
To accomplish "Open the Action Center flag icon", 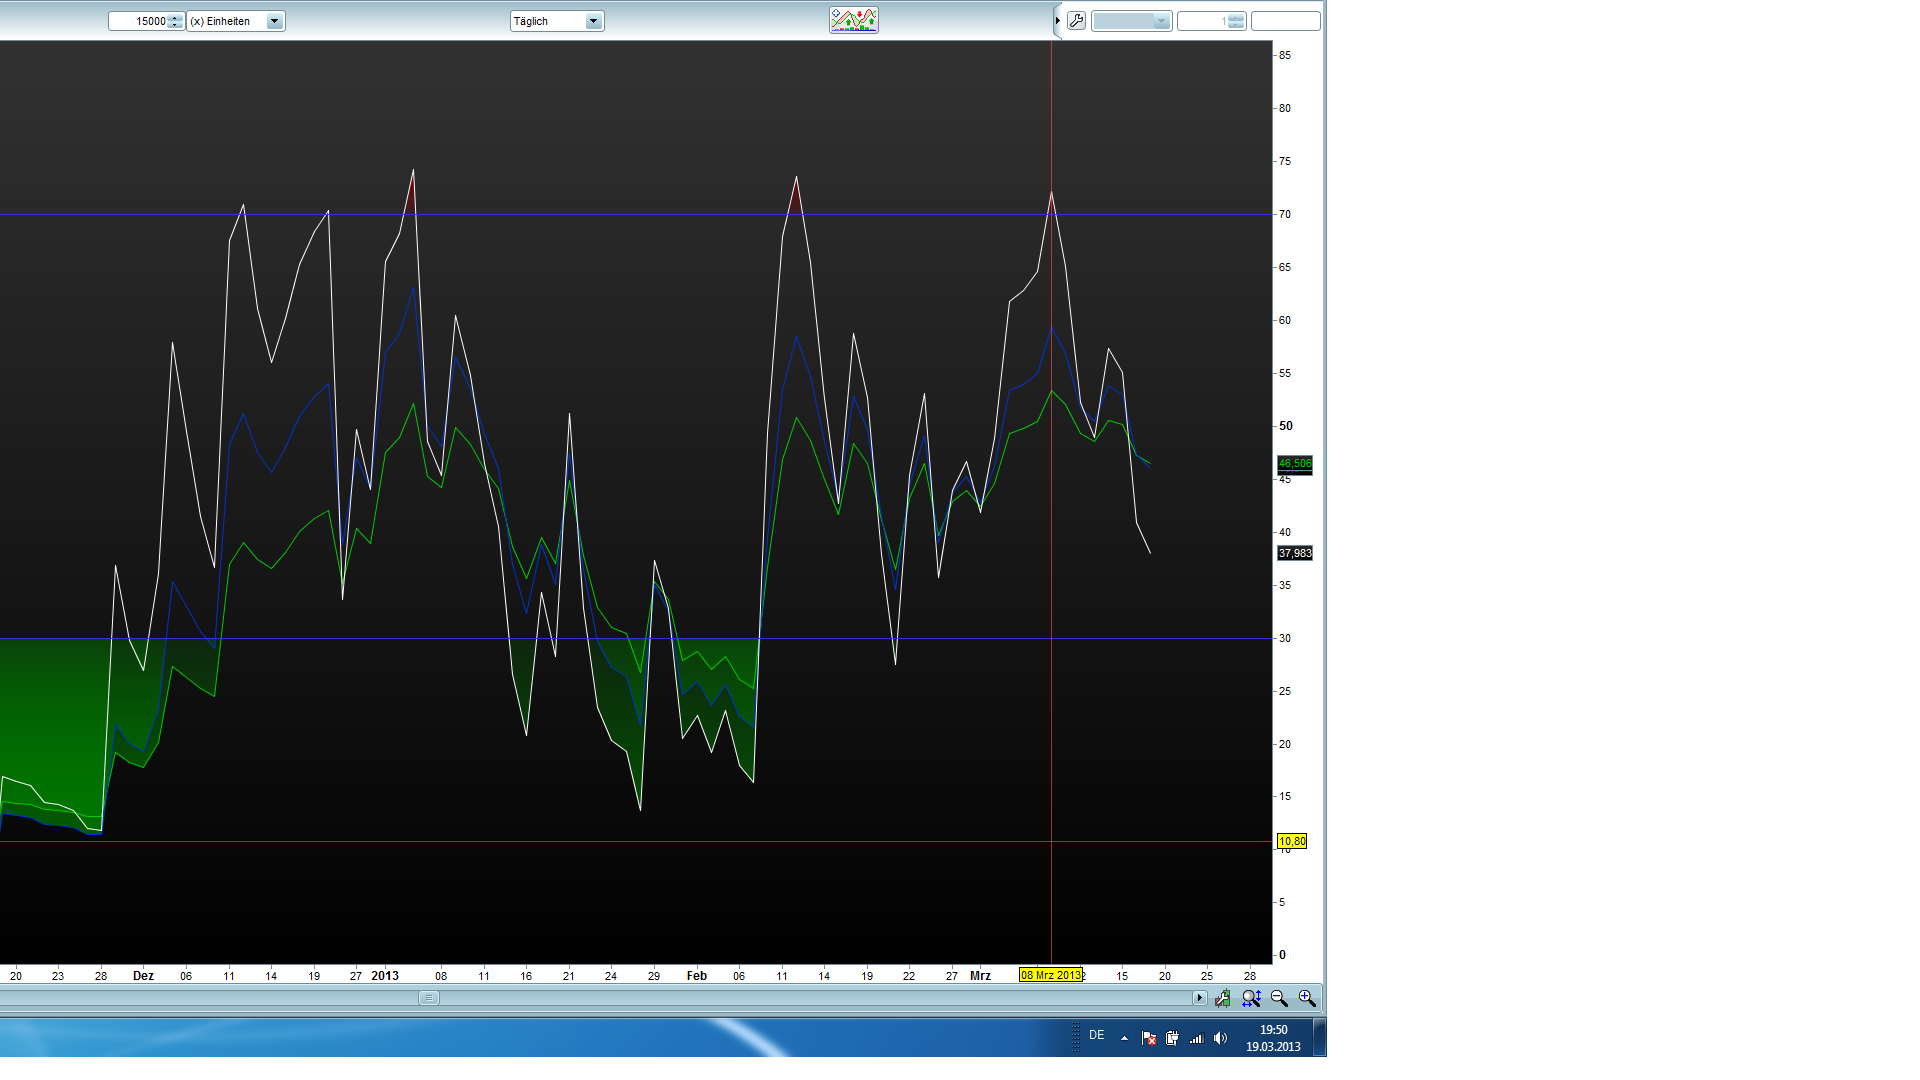I will (x=1148, y=1038).
